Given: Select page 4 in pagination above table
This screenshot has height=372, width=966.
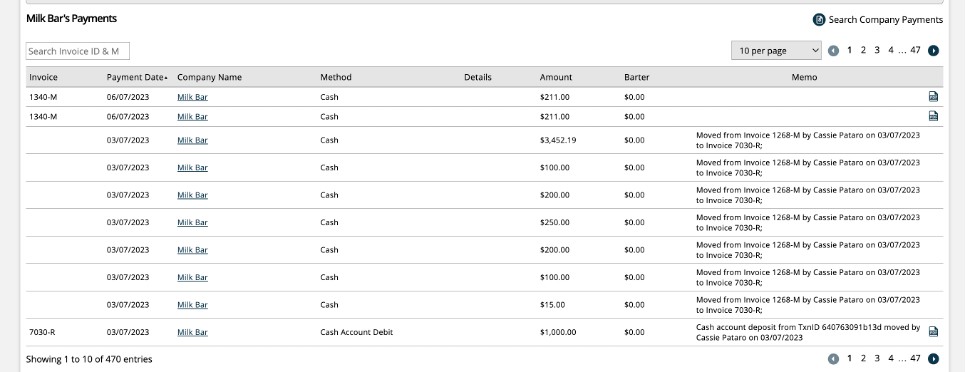Looking at the screenshot, I should click(x=890, y=51).
